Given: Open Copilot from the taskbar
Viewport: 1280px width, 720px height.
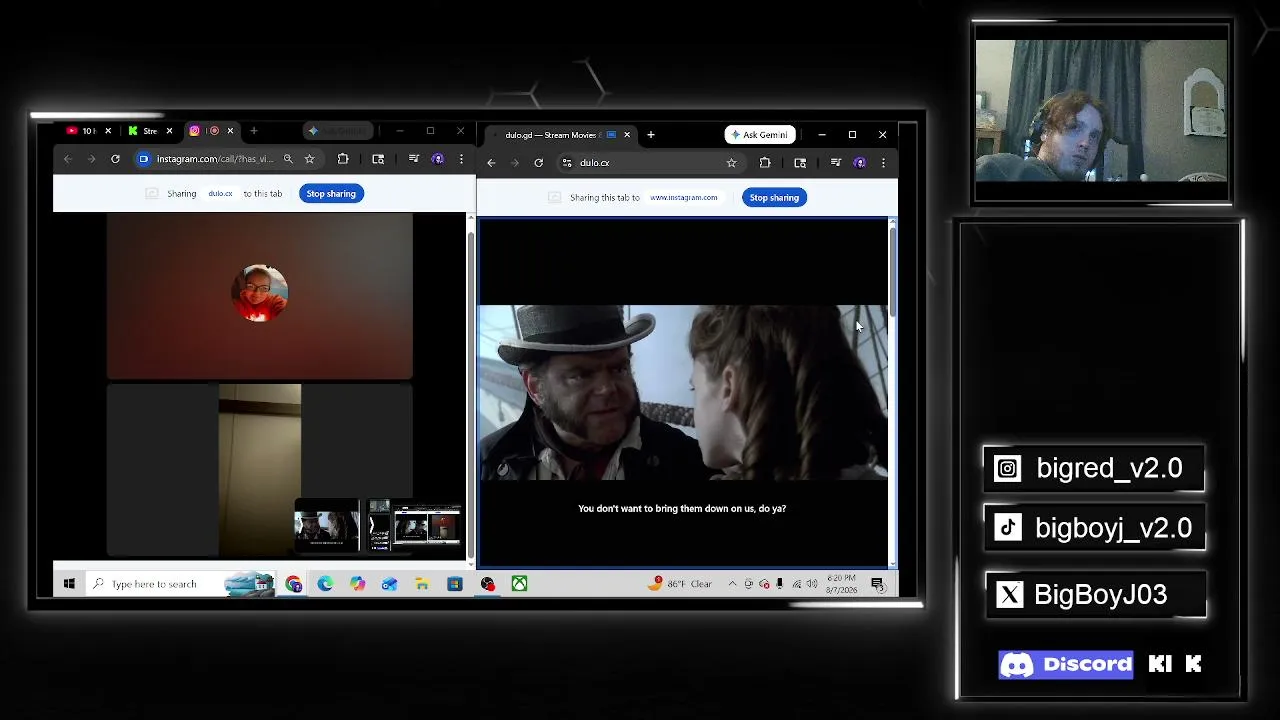Looking at the screenshot, I should pos(358,584).
